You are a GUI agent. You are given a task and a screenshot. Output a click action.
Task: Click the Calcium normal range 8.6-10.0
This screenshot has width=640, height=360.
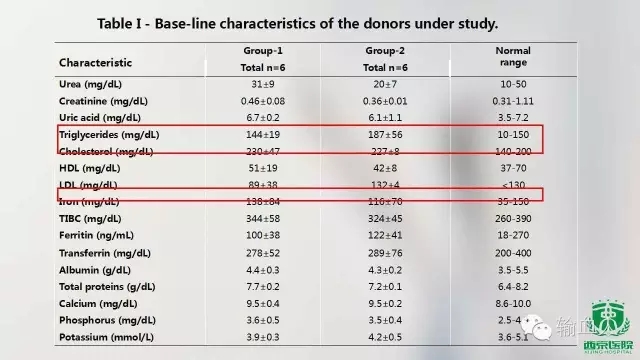click(x=513, y=304)
